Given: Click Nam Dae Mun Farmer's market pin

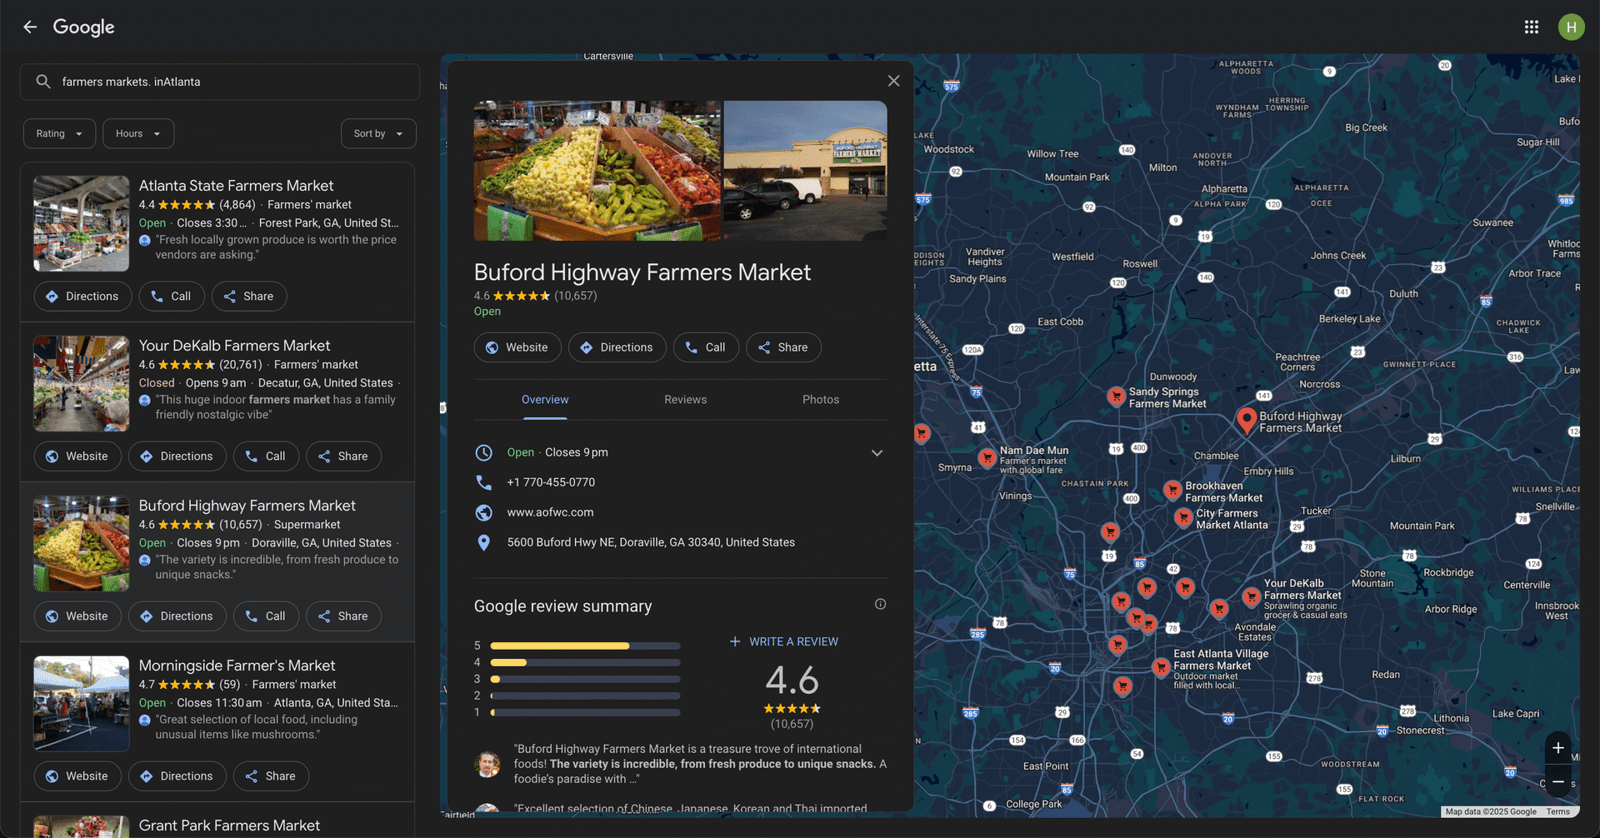Looking at the screenshot, I should pyautogui.click(x=987, y=458).
